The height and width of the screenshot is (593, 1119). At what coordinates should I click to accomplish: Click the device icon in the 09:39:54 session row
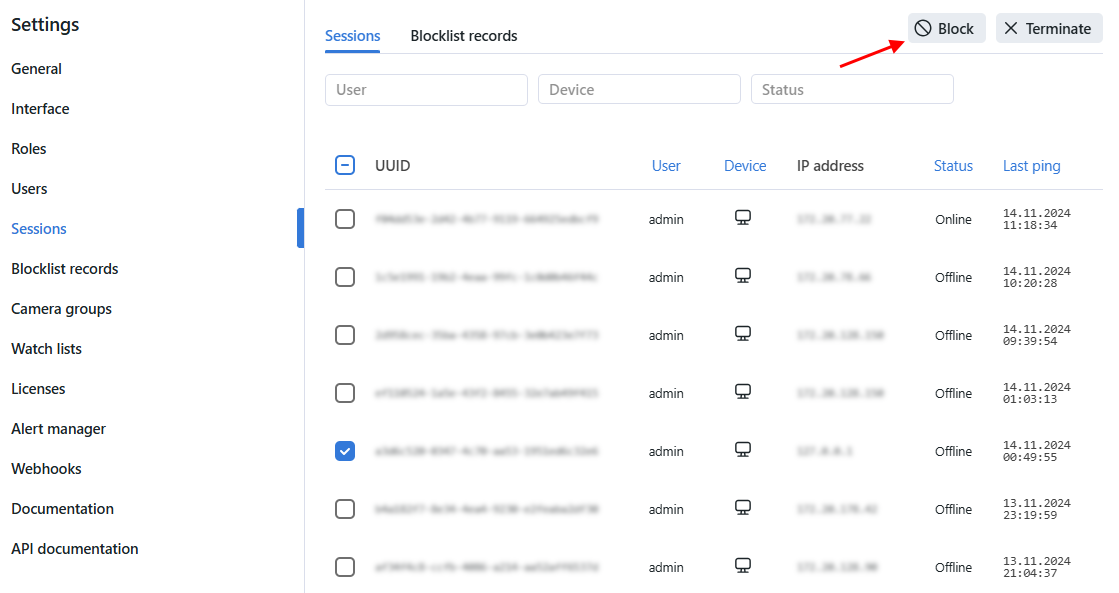(743, 334)
